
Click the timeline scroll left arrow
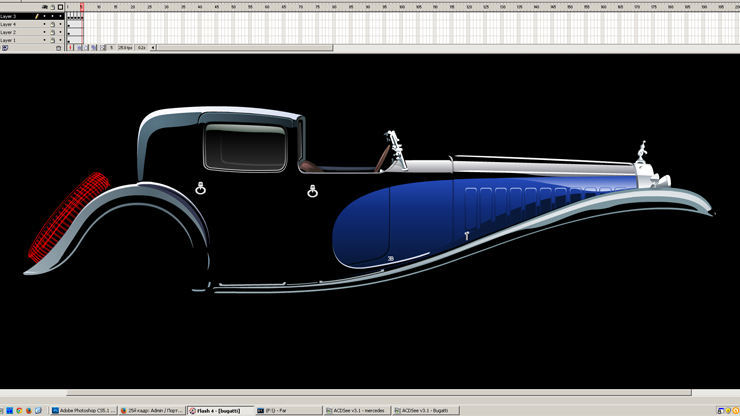tap(153, 48)
